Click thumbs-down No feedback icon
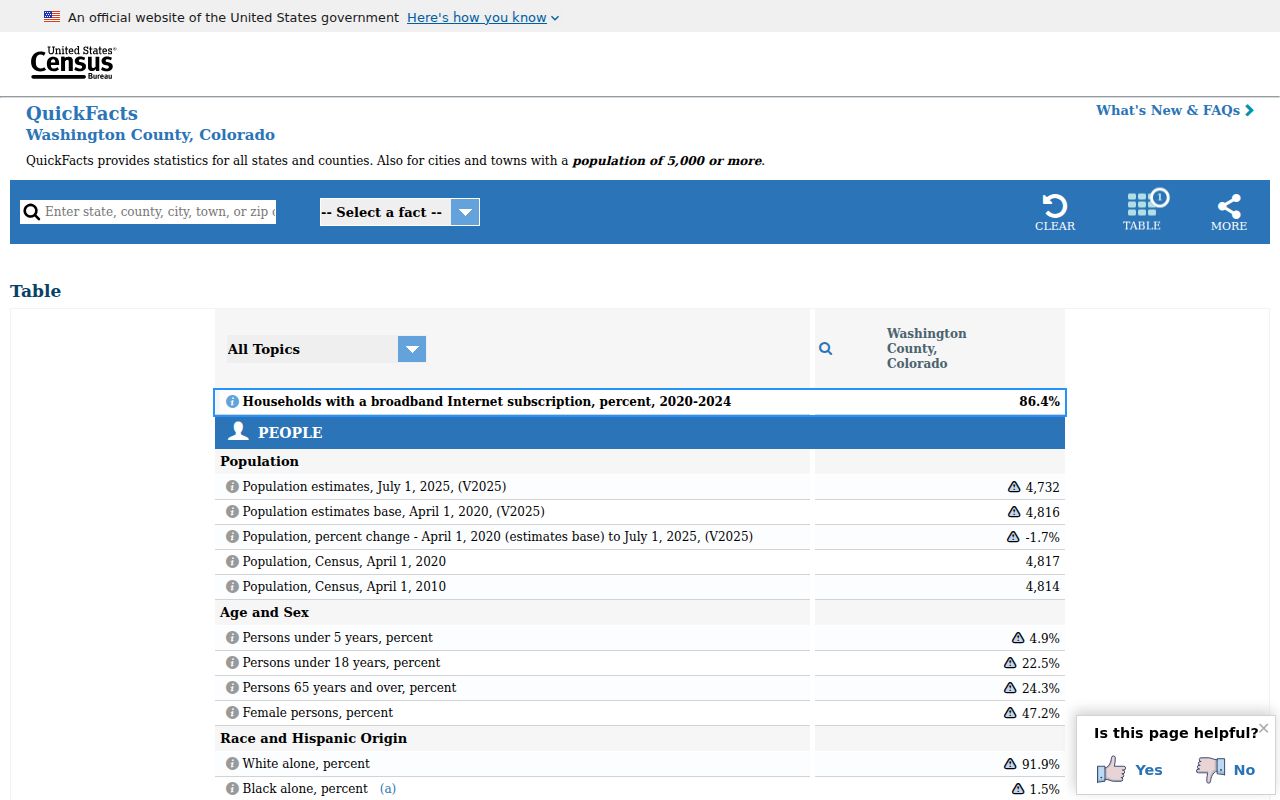This screenshot has height=800, width=1280. (x=1211, y=769)
